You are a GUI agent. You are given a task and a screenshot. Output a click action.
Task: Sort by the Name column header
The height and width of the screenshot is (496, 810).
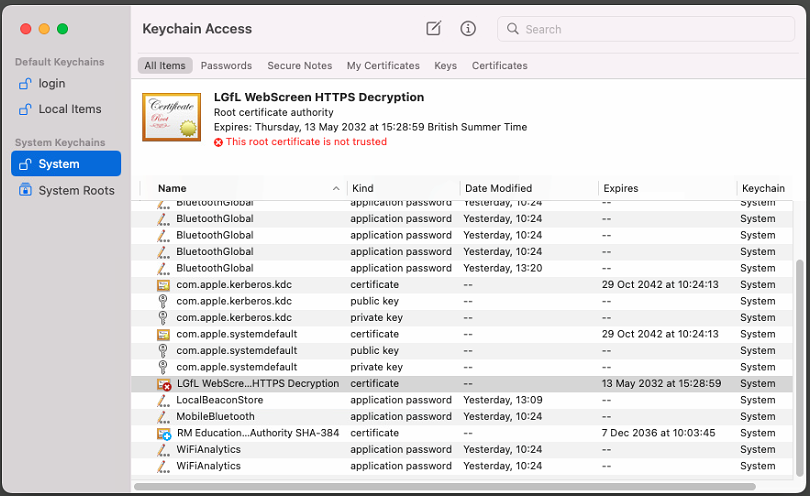click(172, 188)
